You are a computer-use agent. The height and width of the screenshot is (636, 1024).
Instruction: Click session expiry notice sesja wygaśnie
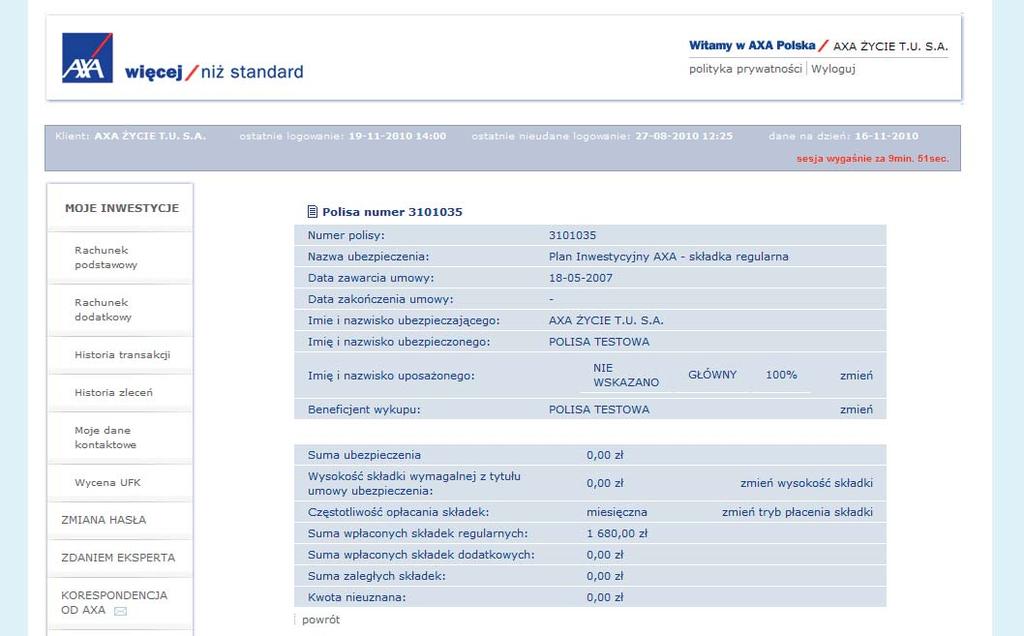872,159
